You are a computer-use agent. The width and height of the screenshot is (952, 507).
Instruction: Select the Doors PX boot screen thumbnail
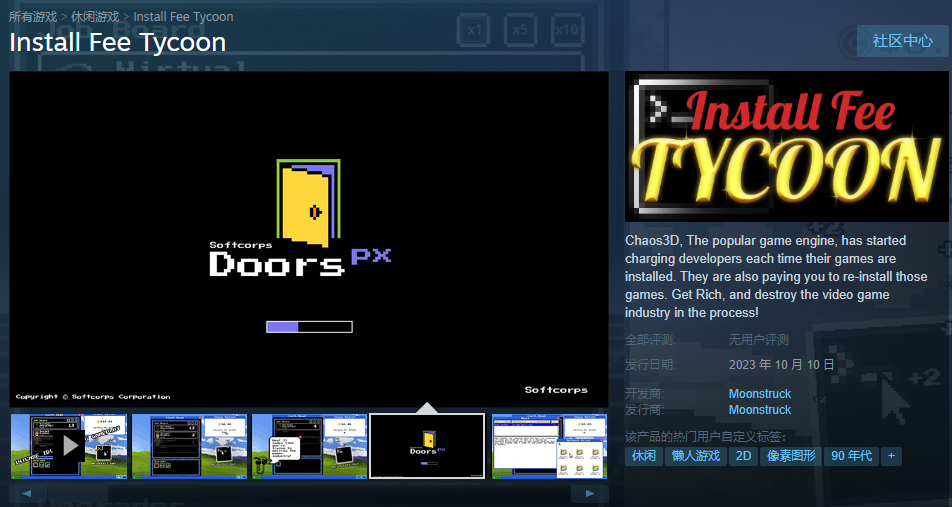point(427,446)
